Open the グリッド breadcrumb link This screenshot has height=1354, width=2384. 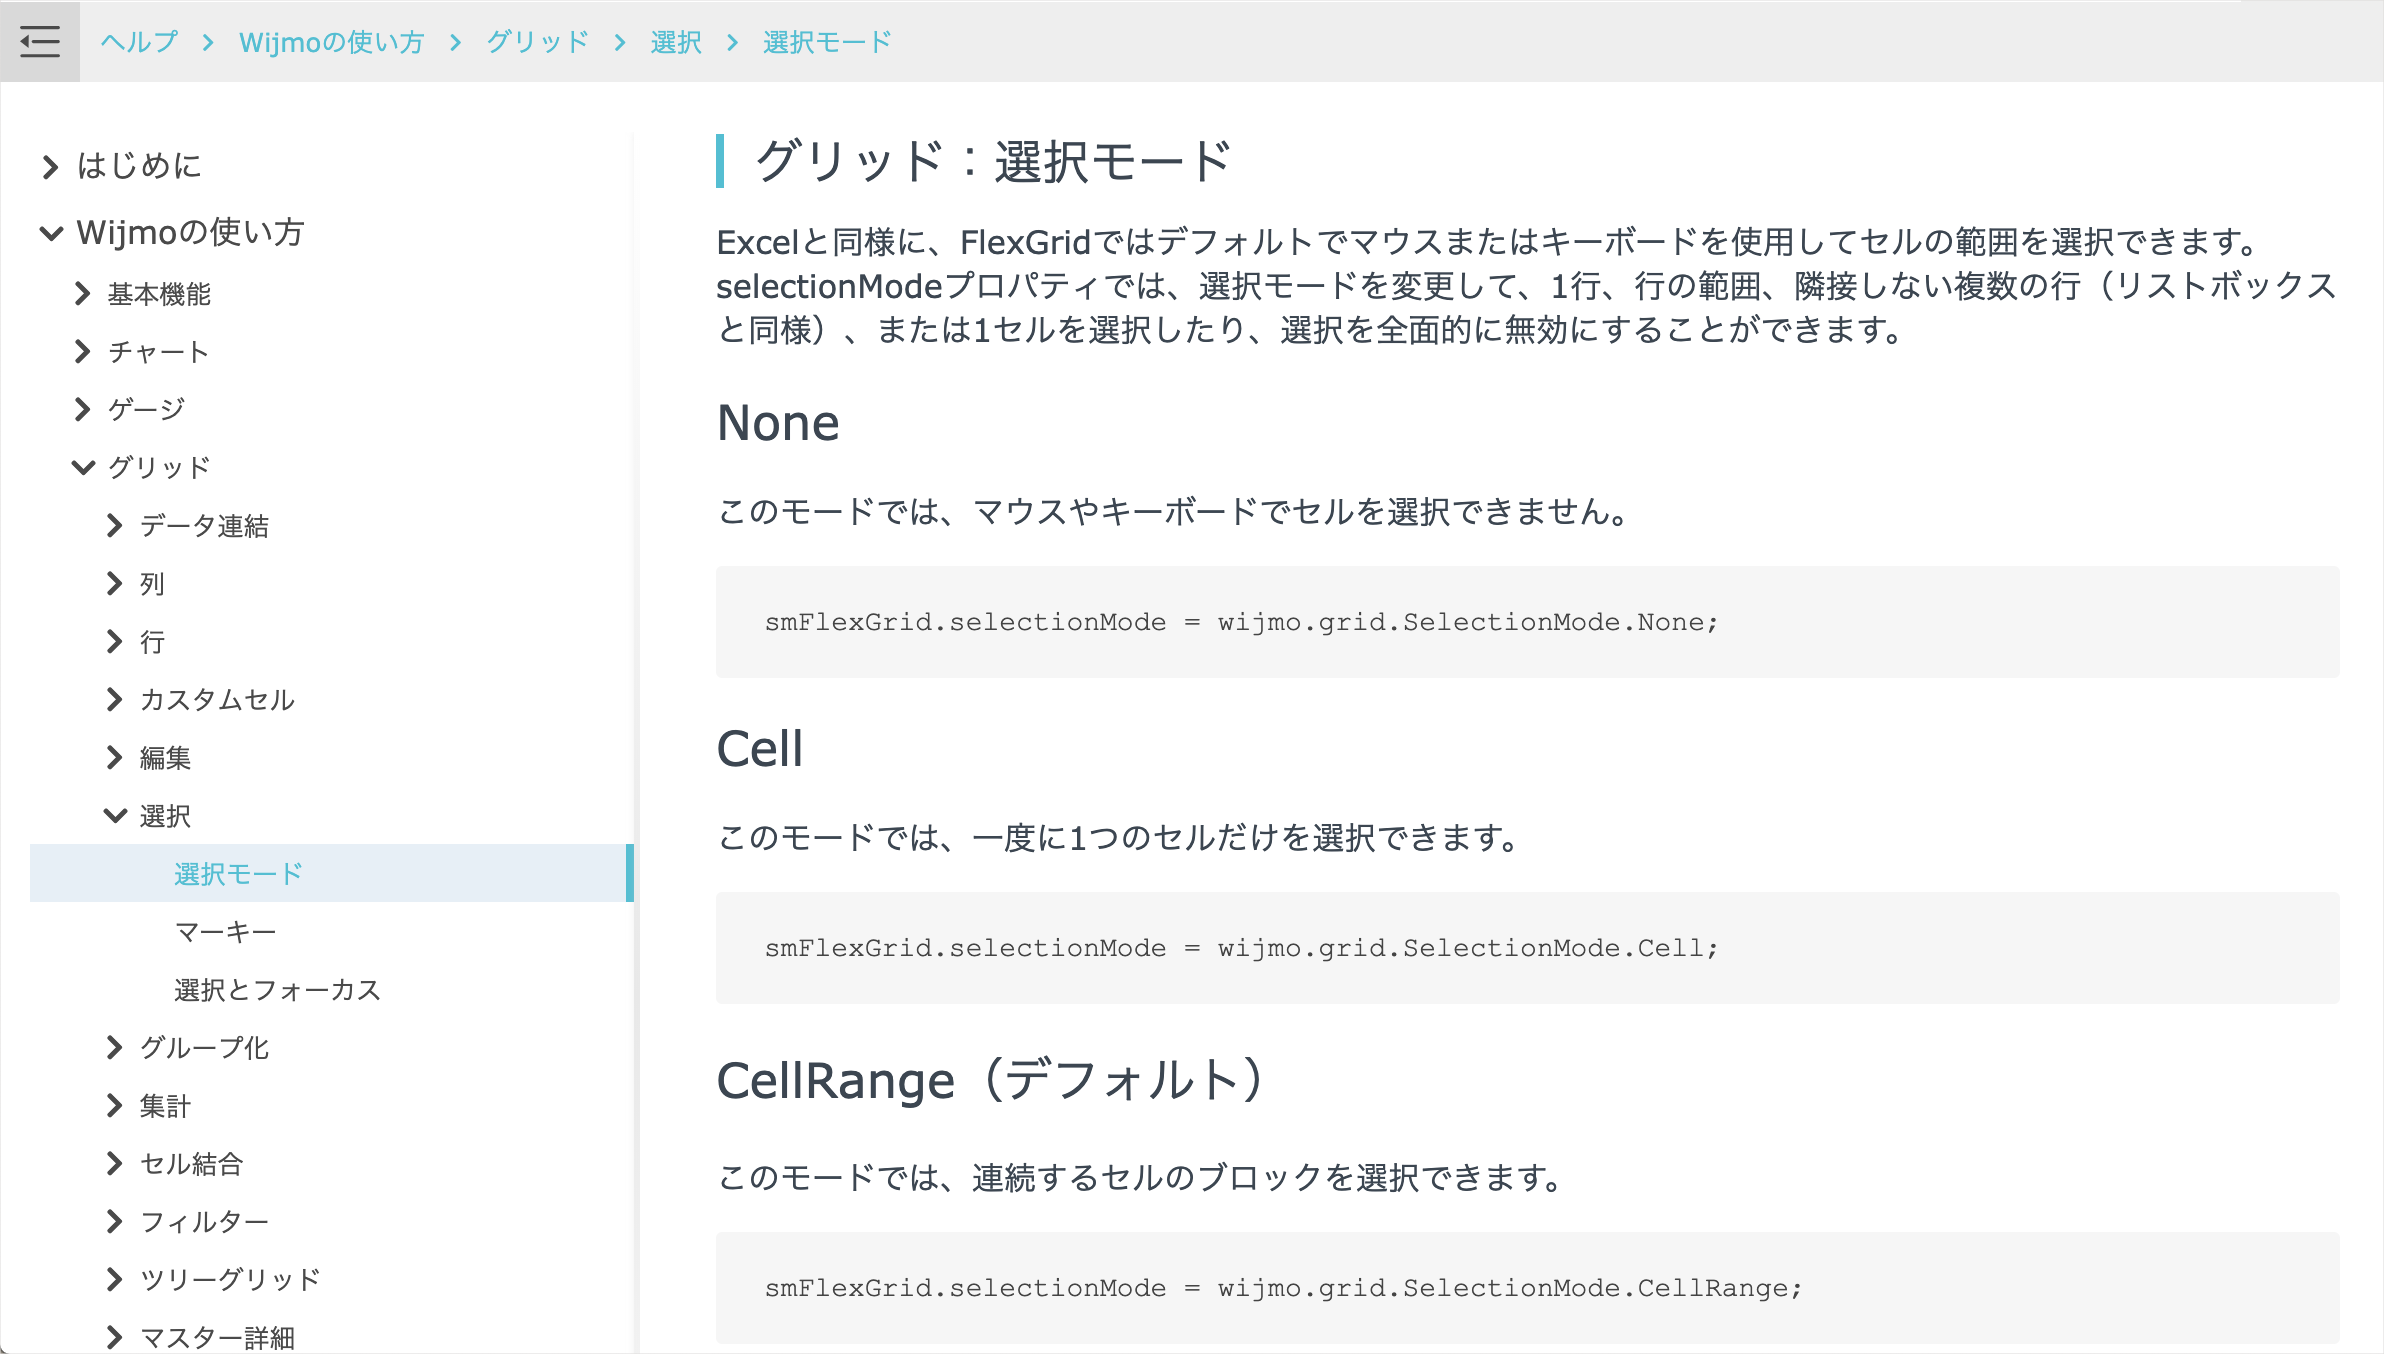538,42
